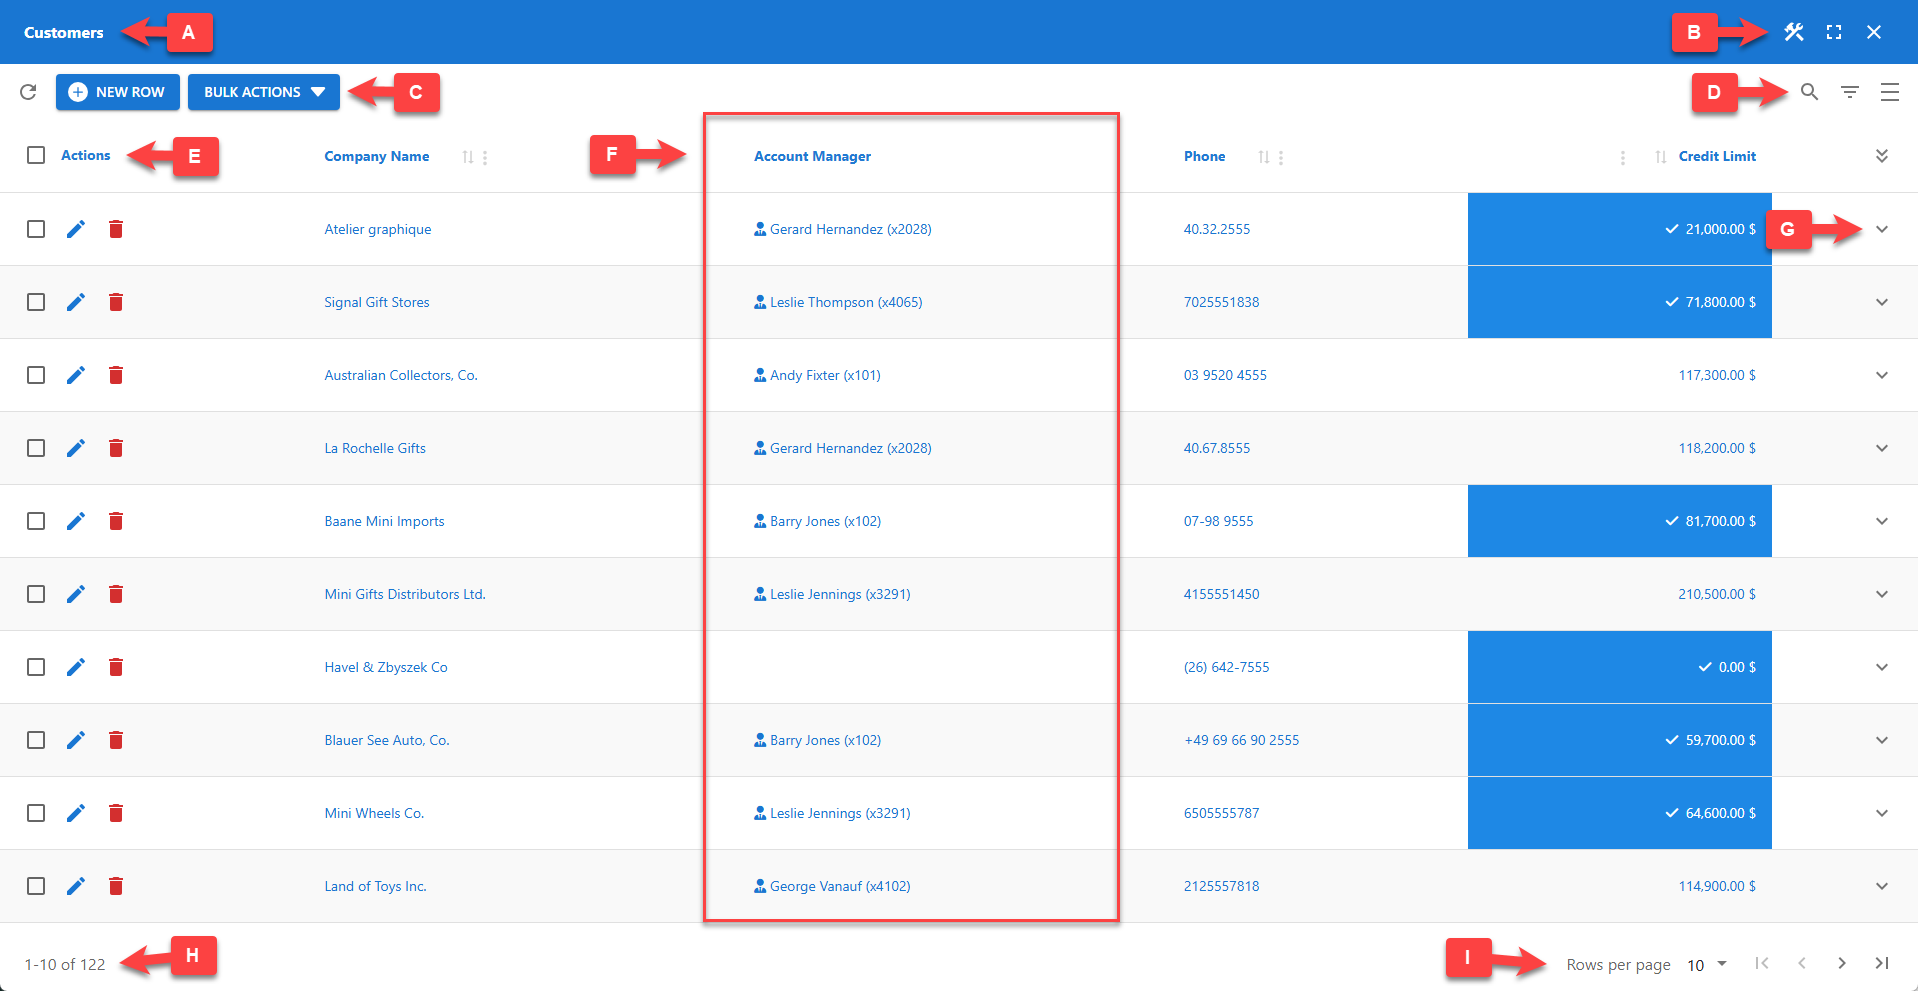This screenshot has width=1918, height=991.
Task: Click the refresh icon to reload rows
Action: point(28,91)
